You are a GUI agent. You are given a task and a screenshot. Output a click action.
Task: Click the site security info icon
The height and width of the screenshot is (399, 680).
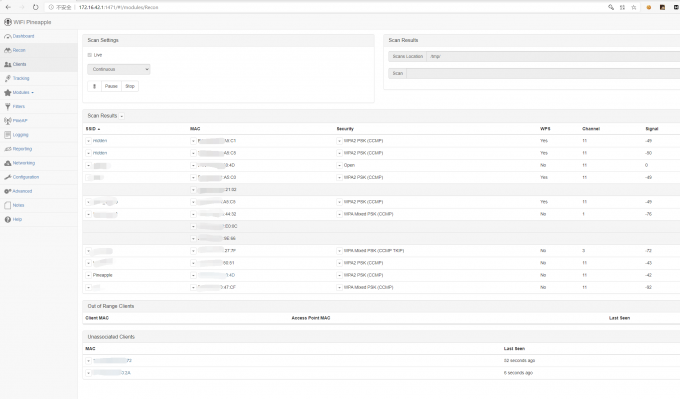tap(51, 7)
